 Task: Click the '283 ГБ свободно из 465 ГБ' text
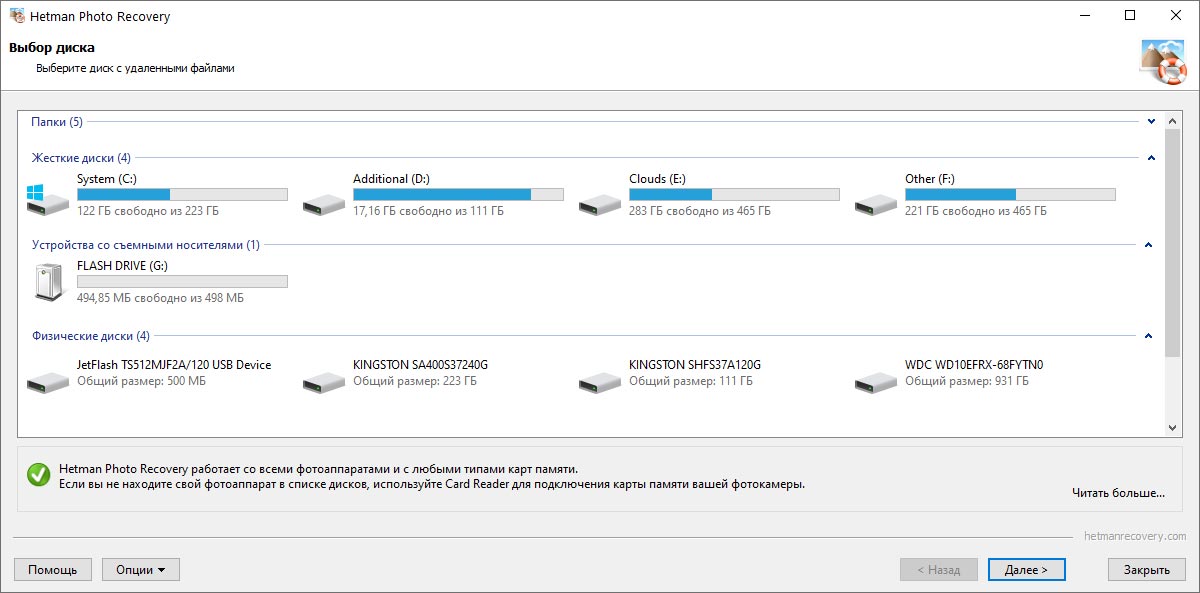click(x=700, y=211)
